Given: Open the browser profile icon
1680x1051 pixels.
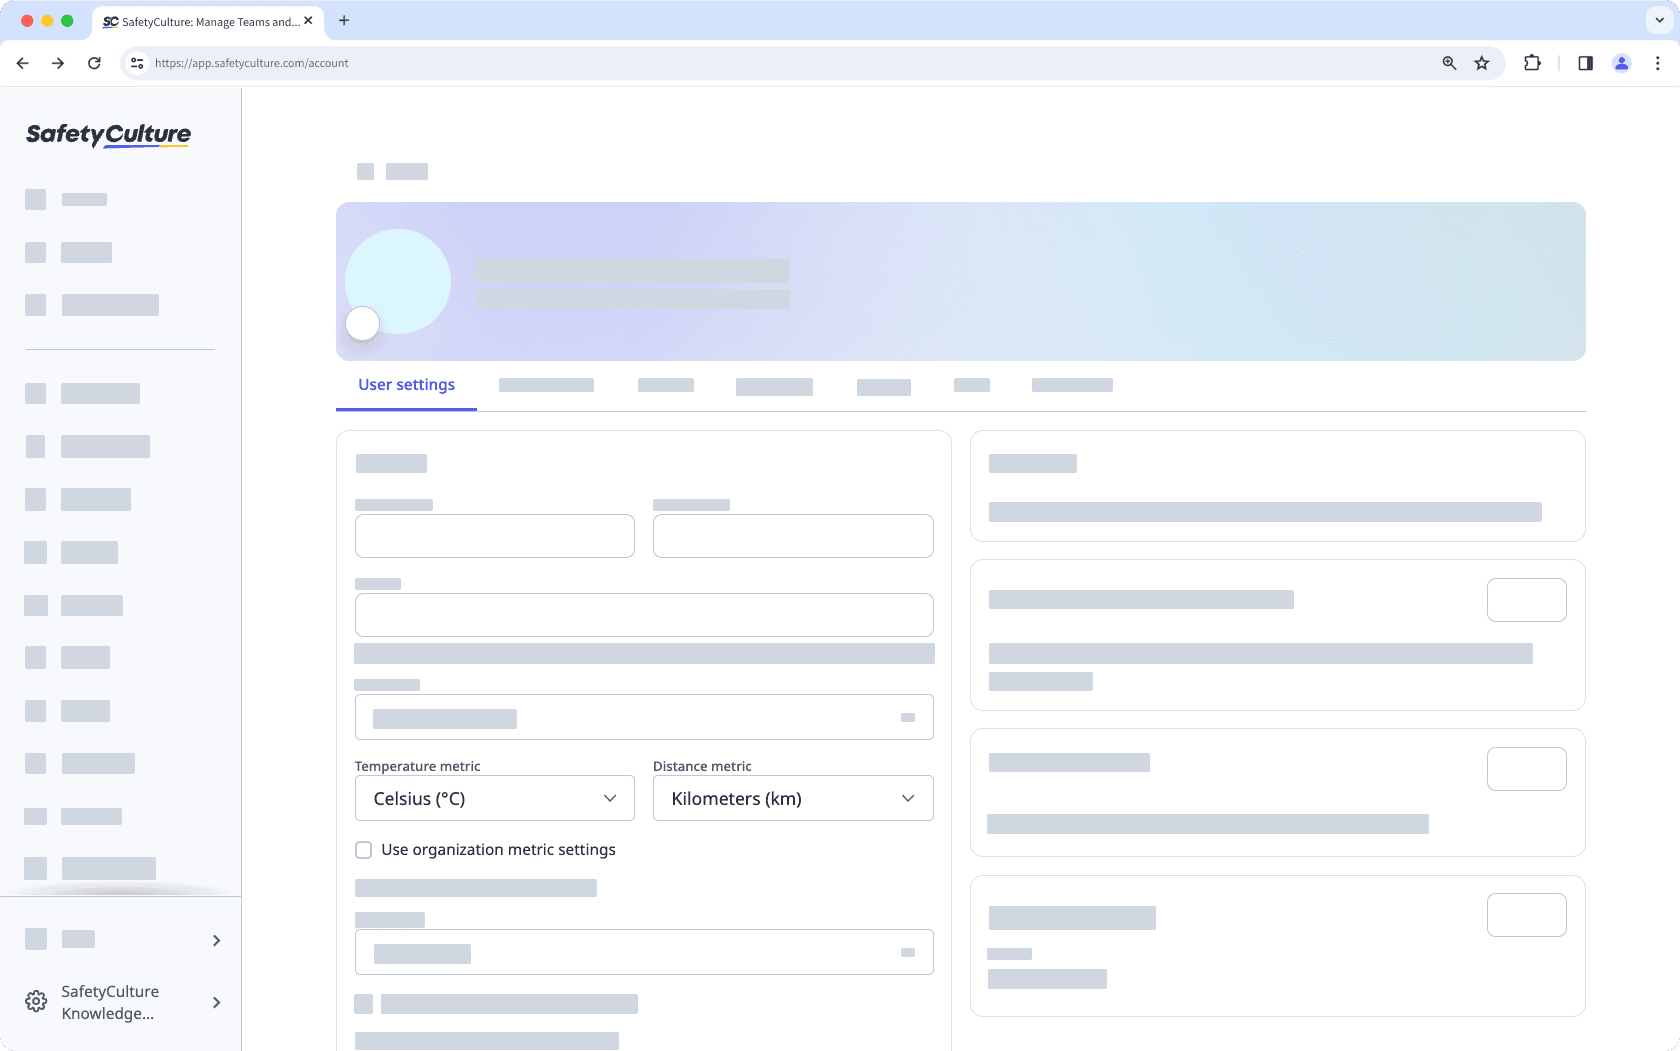Looking at the screenshot, I should pos(1621,62).
